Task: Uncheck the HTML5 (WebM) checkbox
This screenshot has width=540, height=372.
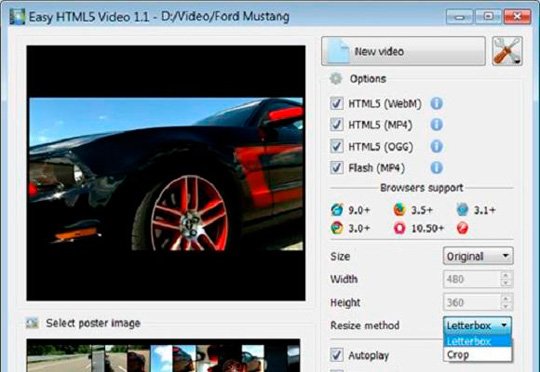Action: pos(336,103)
